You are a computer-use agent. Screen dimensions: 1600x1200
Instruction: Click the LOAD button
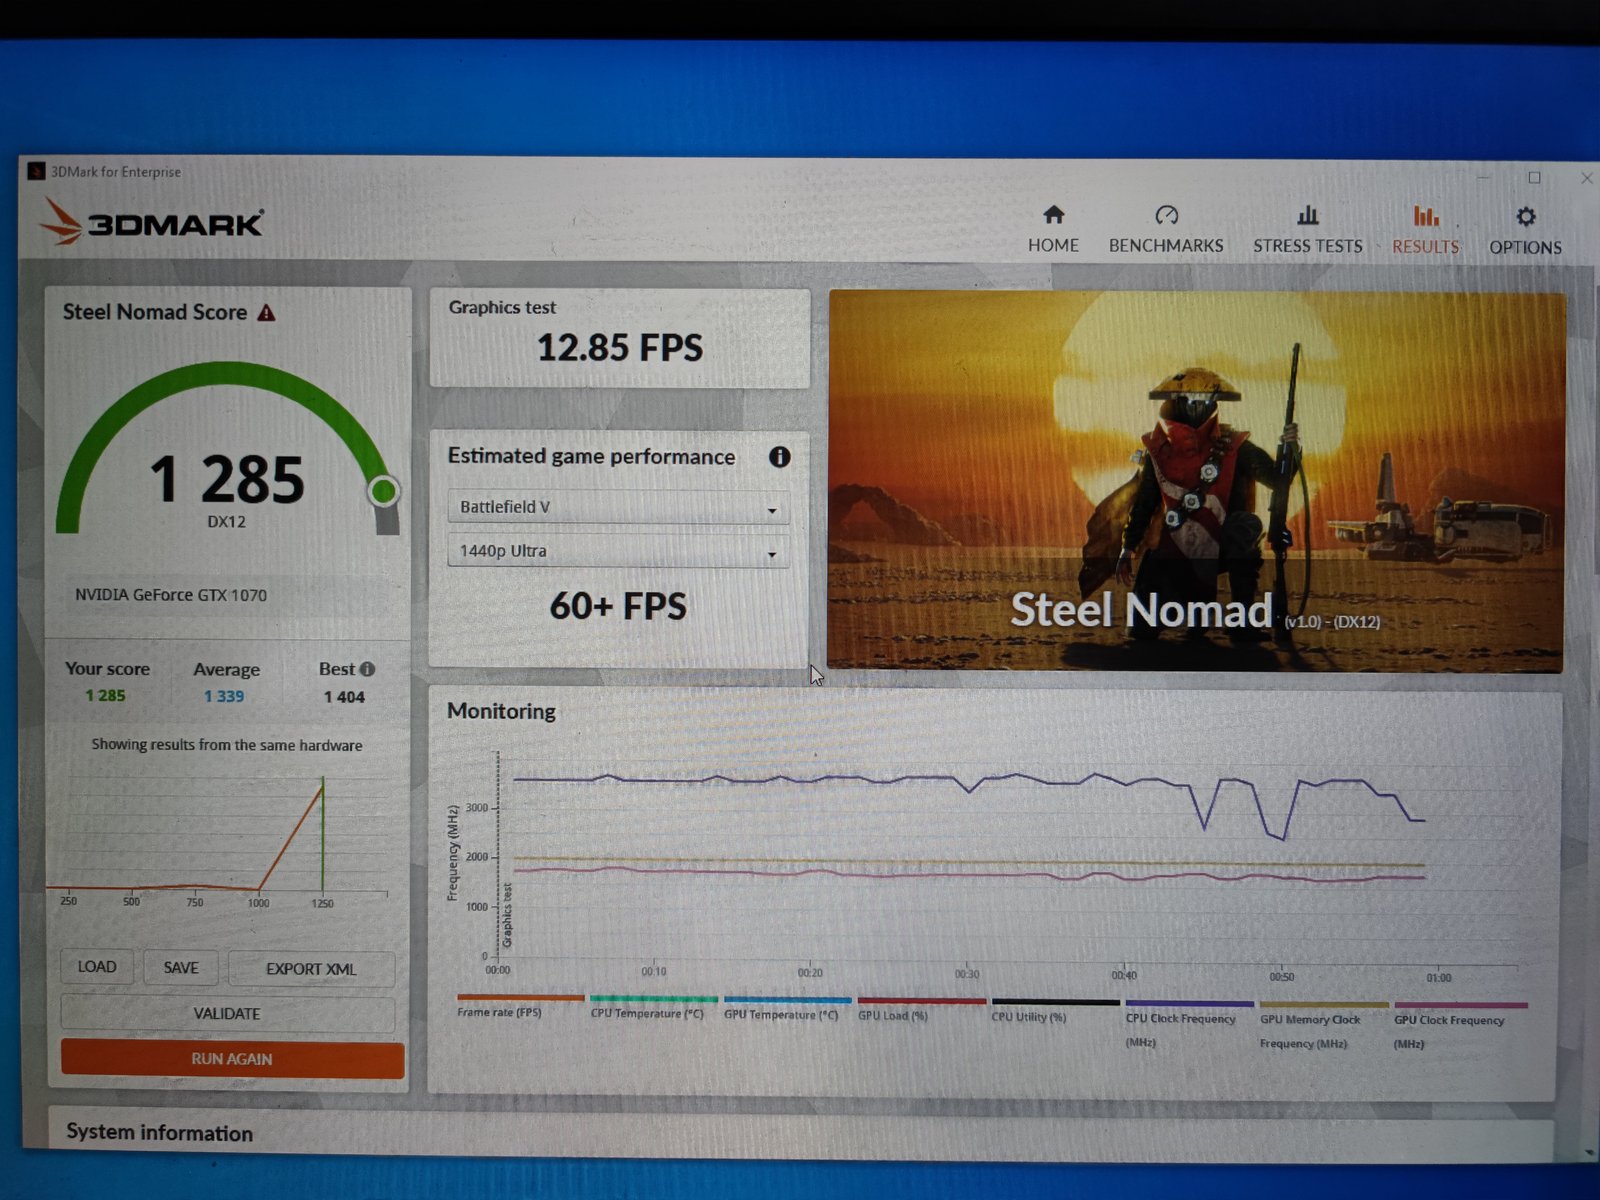click(x=97, y=967)
